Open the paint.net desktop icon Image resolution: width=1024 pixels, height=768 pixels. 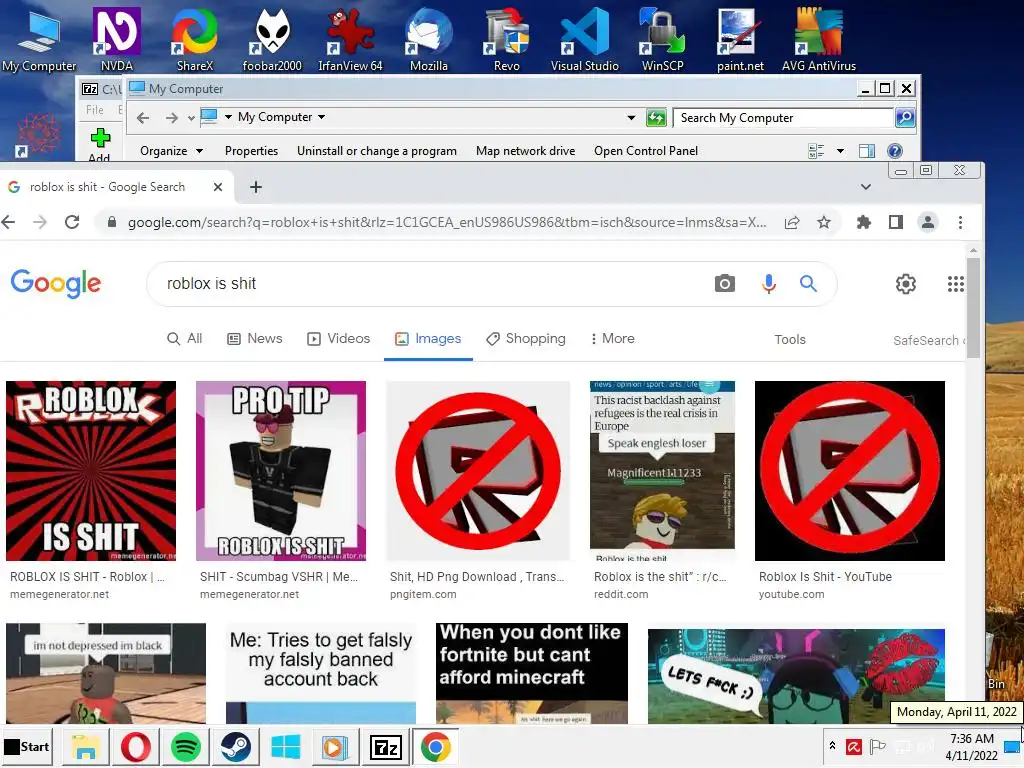click(740, 39)
